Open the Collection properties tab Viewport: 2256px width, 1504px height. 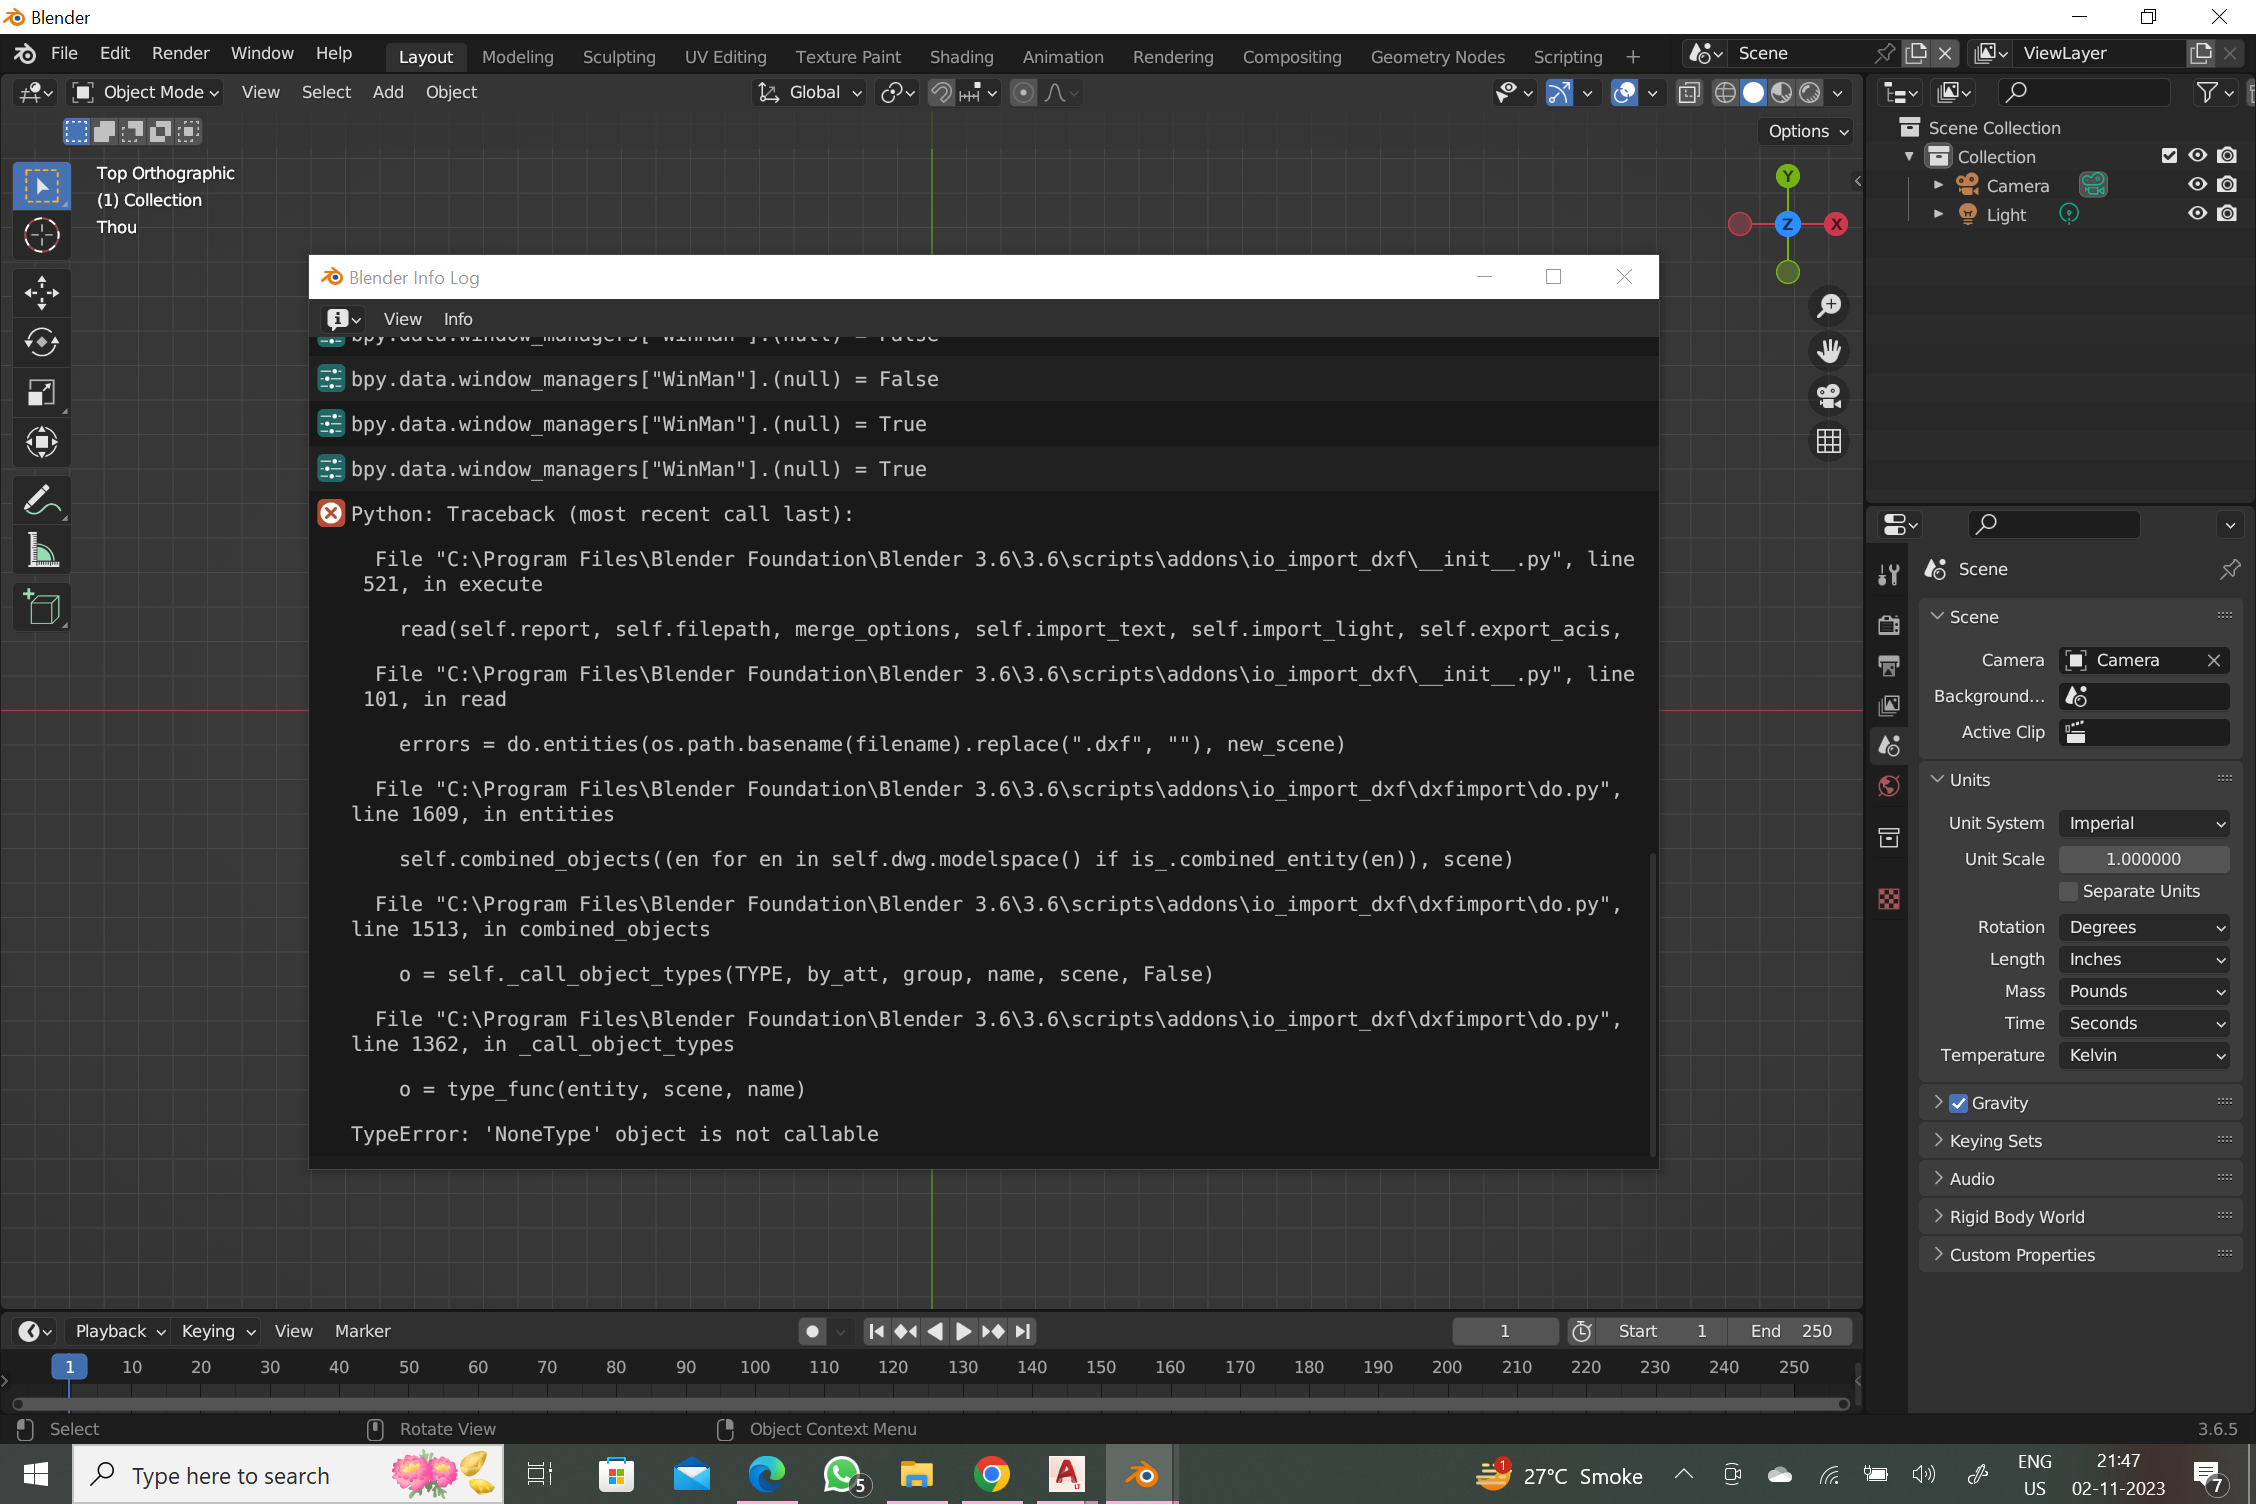(1889, 838)
